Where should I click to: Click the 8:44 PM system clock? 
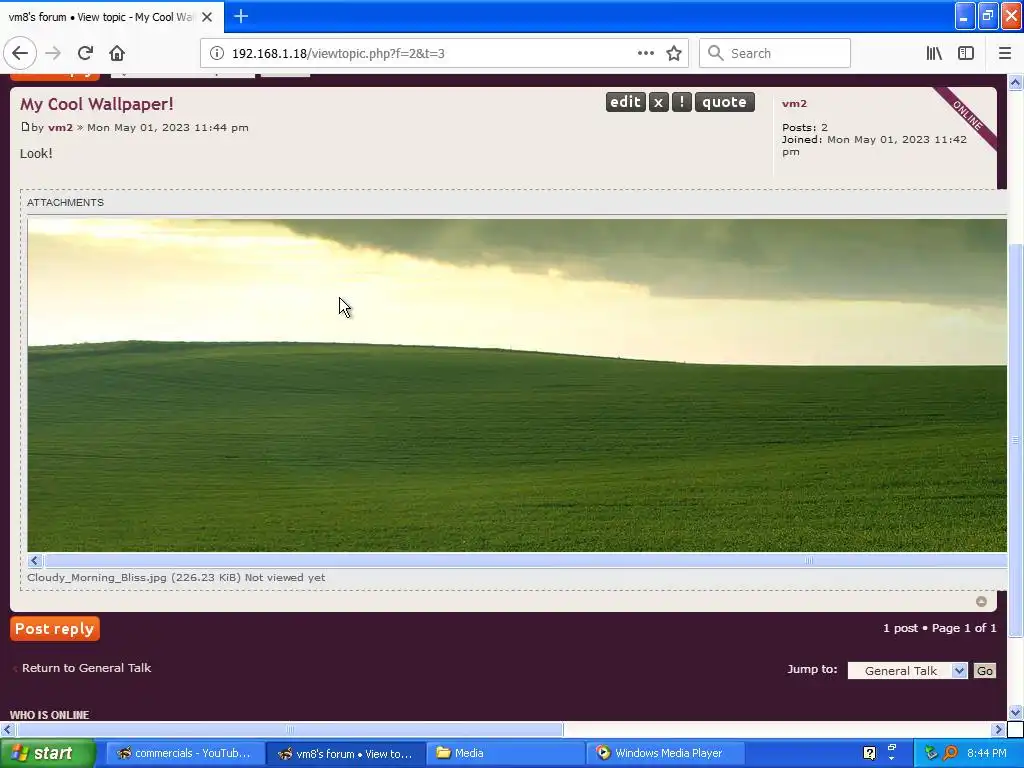[987, 753]
